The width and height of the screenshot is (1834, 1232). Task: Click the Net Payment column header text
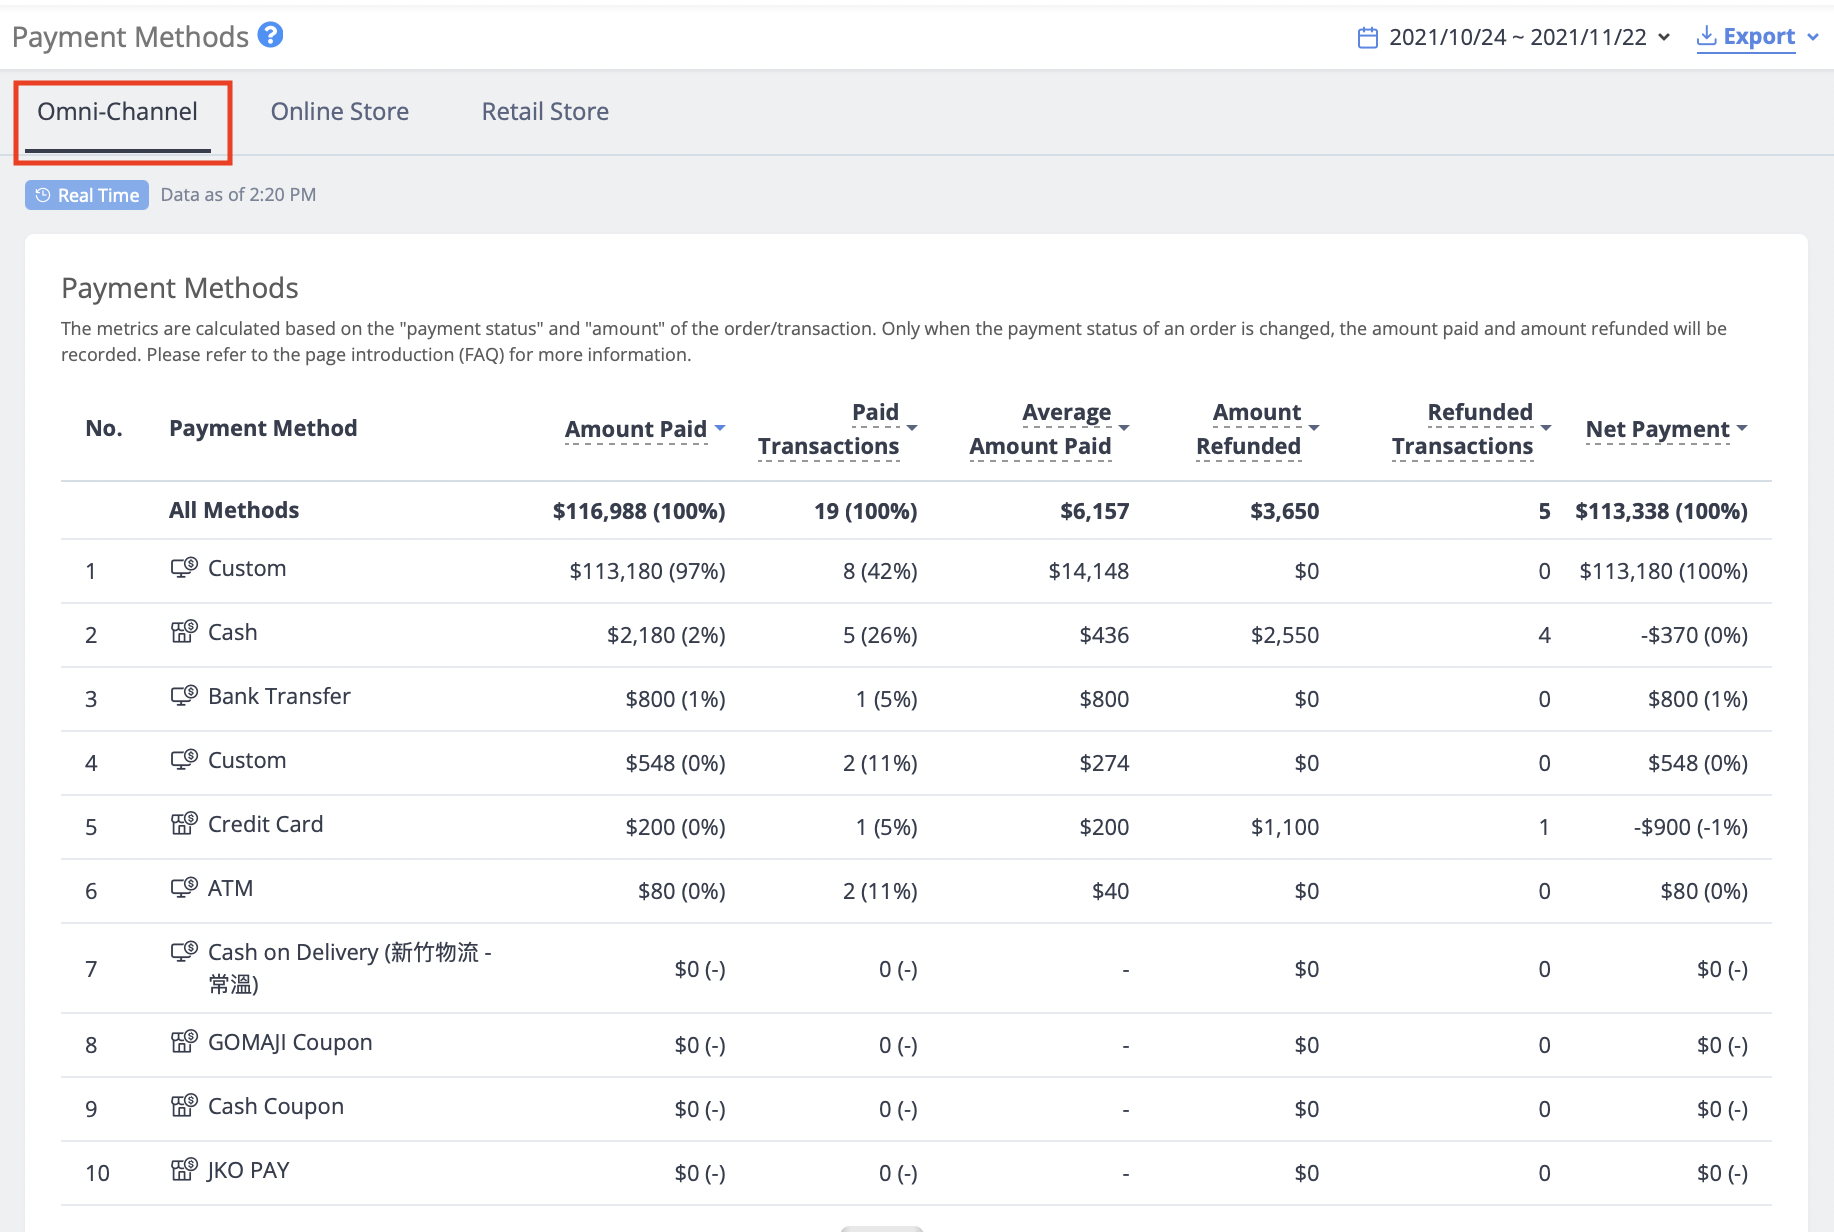(1658, 429)
